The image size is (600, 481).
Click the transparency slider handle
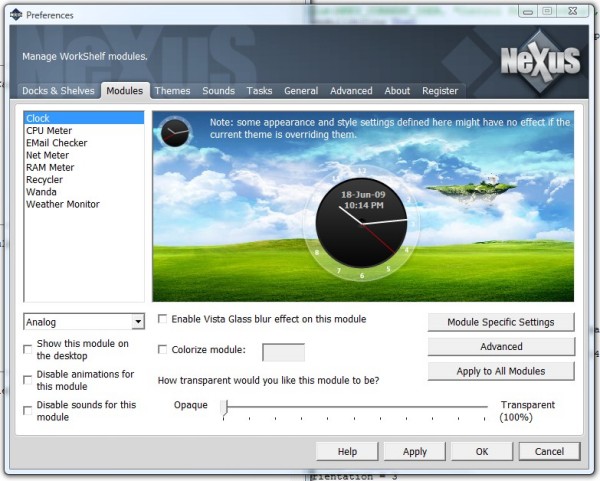coord(225,408)
